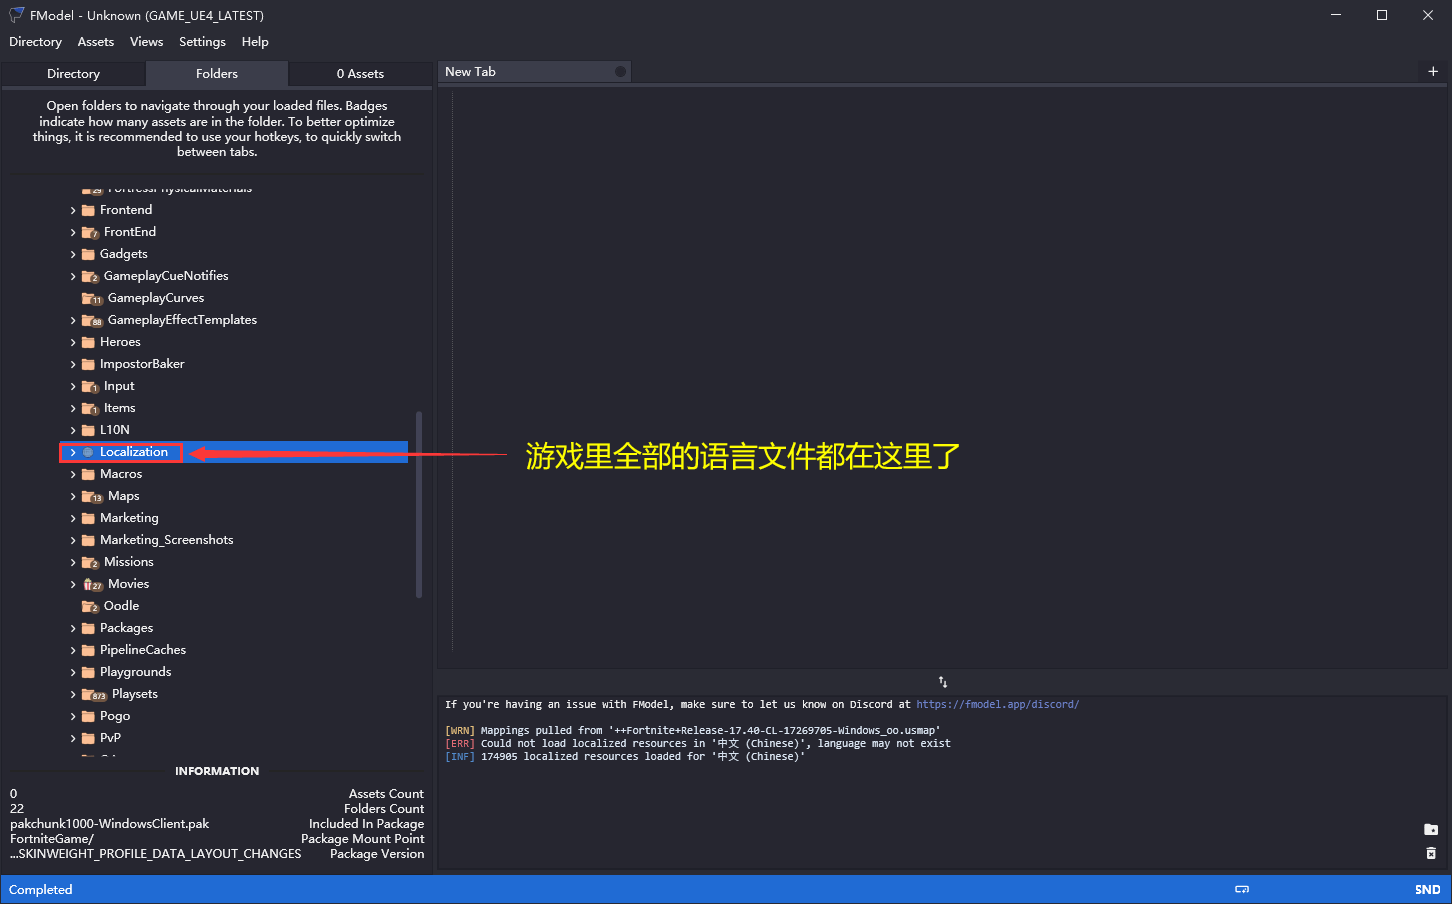
Task: Expand the PvP folder chevron
Action: 73,738
